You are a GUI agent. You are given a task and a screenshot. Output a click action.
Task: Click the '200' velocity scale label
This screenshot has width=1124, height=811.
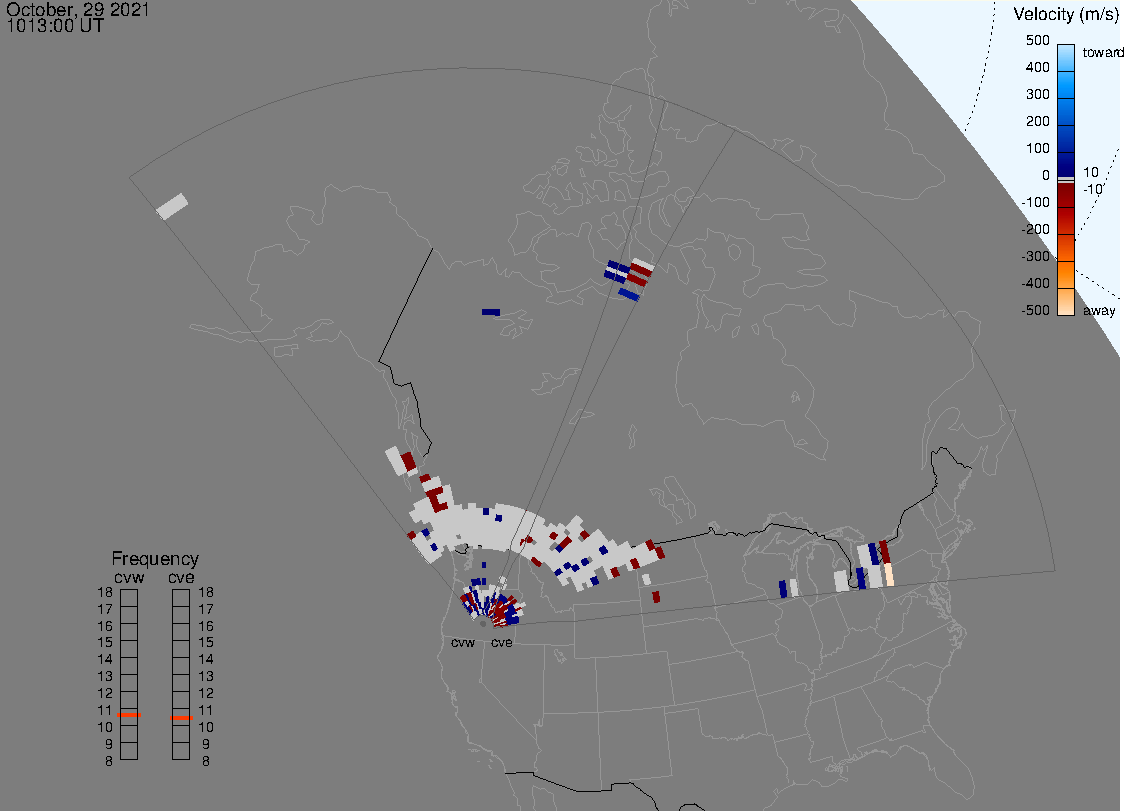point(1037,121)
